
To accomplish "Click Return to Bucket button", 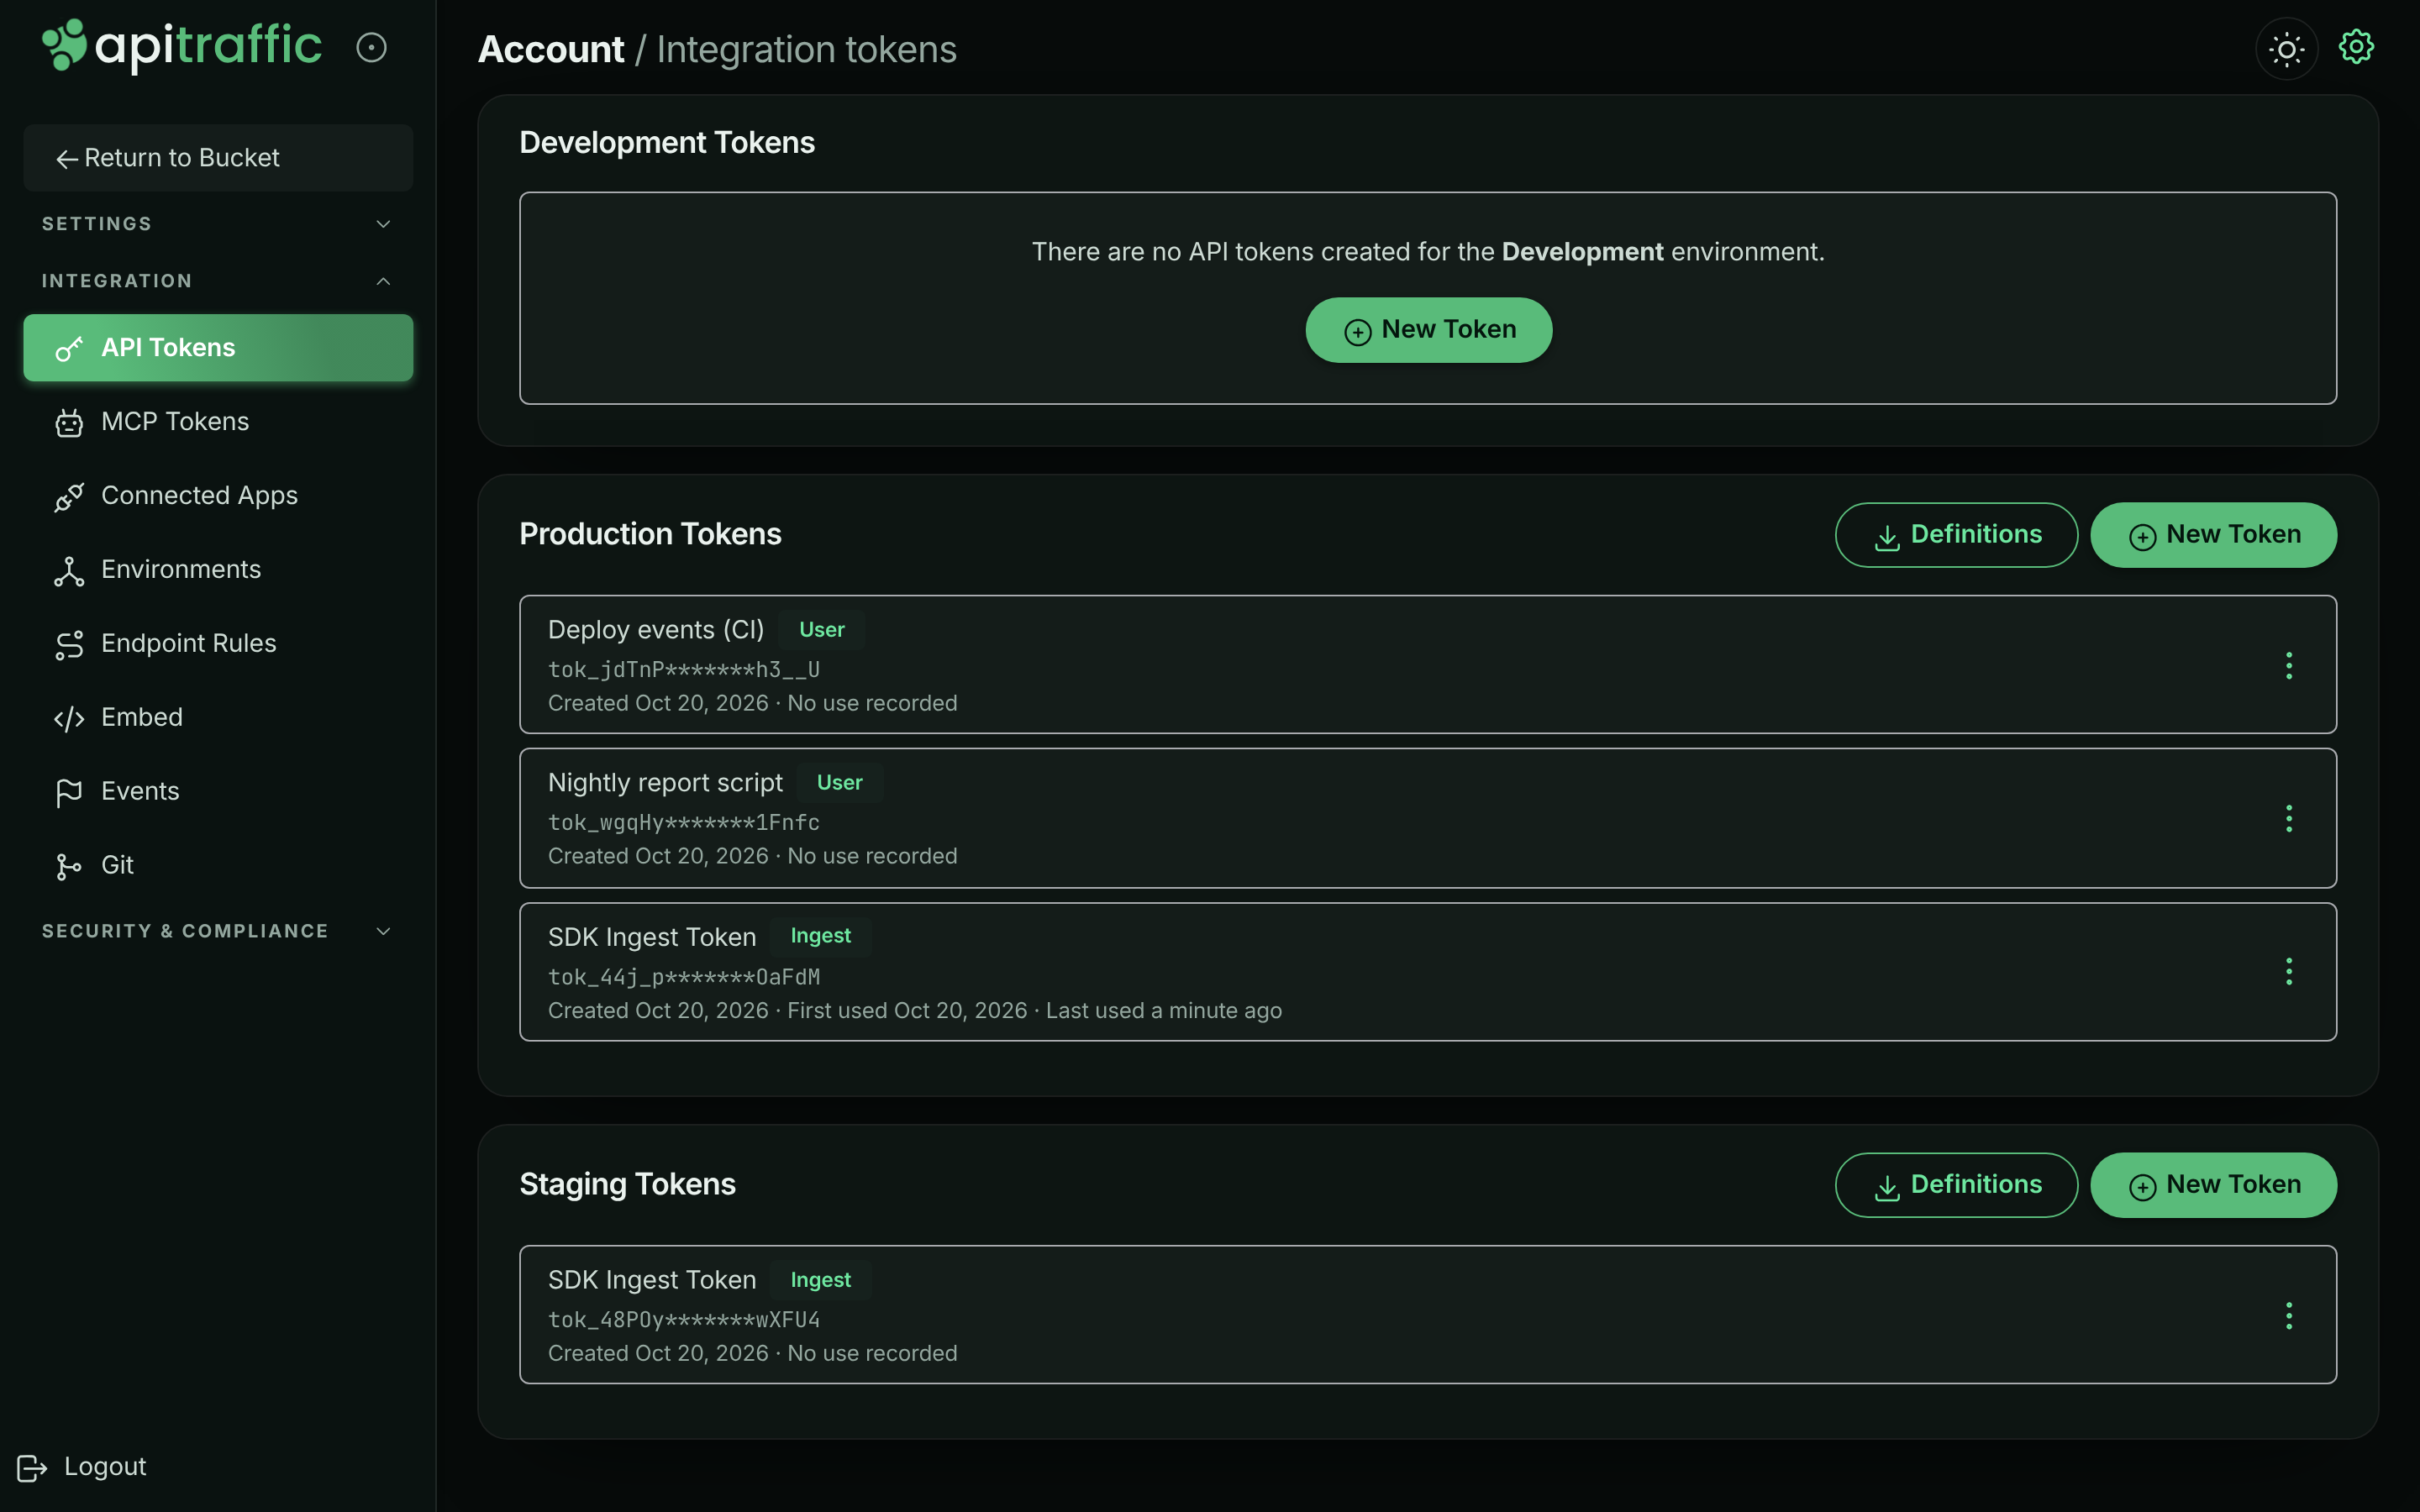I will pyautogui.click(x=218, y=158).
